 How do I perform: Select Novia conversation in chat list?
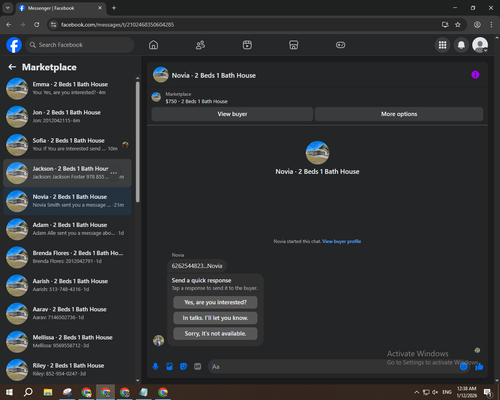pos(68,201)
